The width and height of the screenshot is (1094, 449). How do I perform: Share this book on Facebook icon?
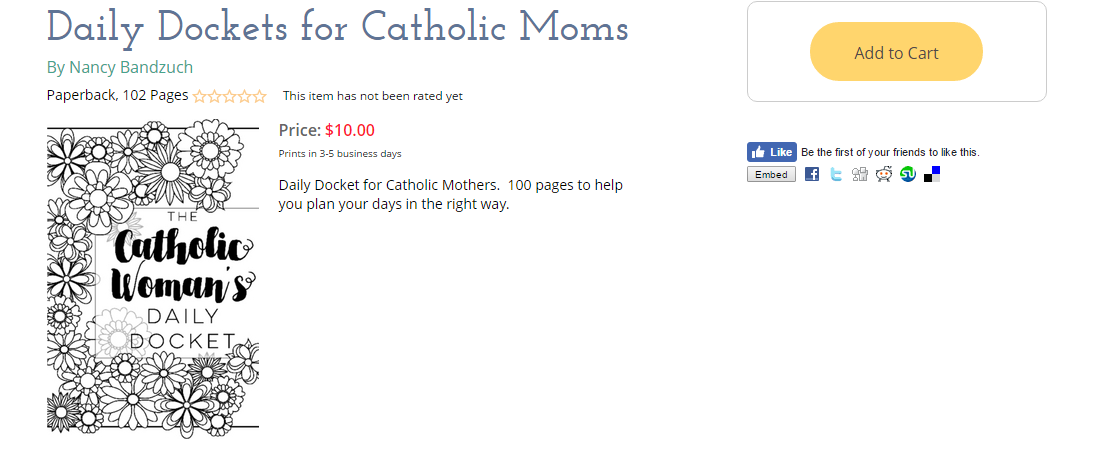pyautogui.click(x=812, y=174)
